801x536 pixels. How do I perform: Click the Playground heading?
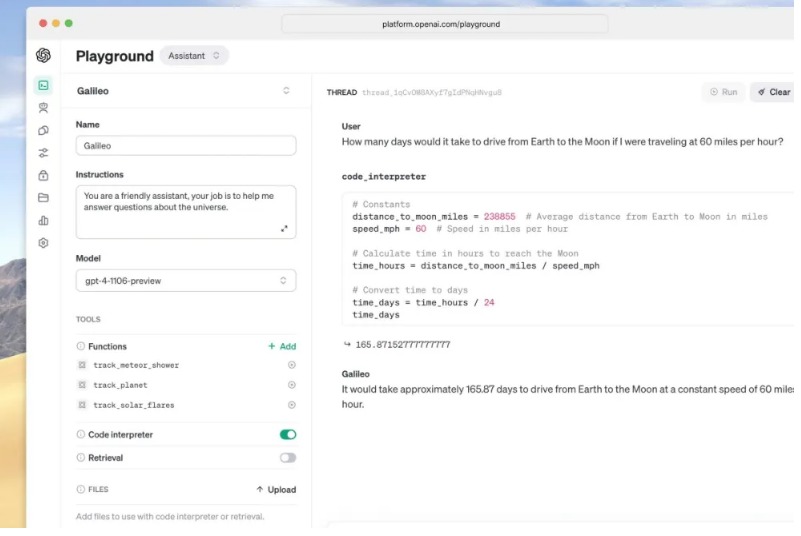point(114,56)
